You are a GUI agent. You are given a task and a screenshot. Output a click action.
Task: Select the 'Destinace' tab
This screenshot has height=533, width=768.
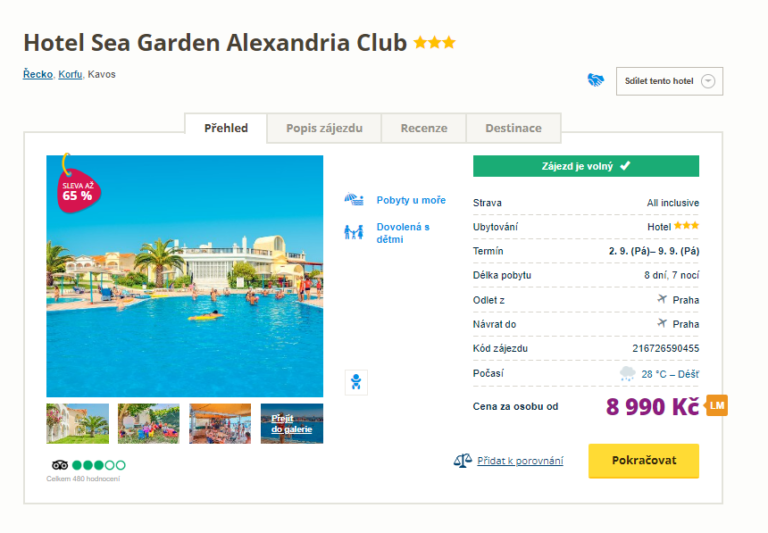(x=513, y=128)
